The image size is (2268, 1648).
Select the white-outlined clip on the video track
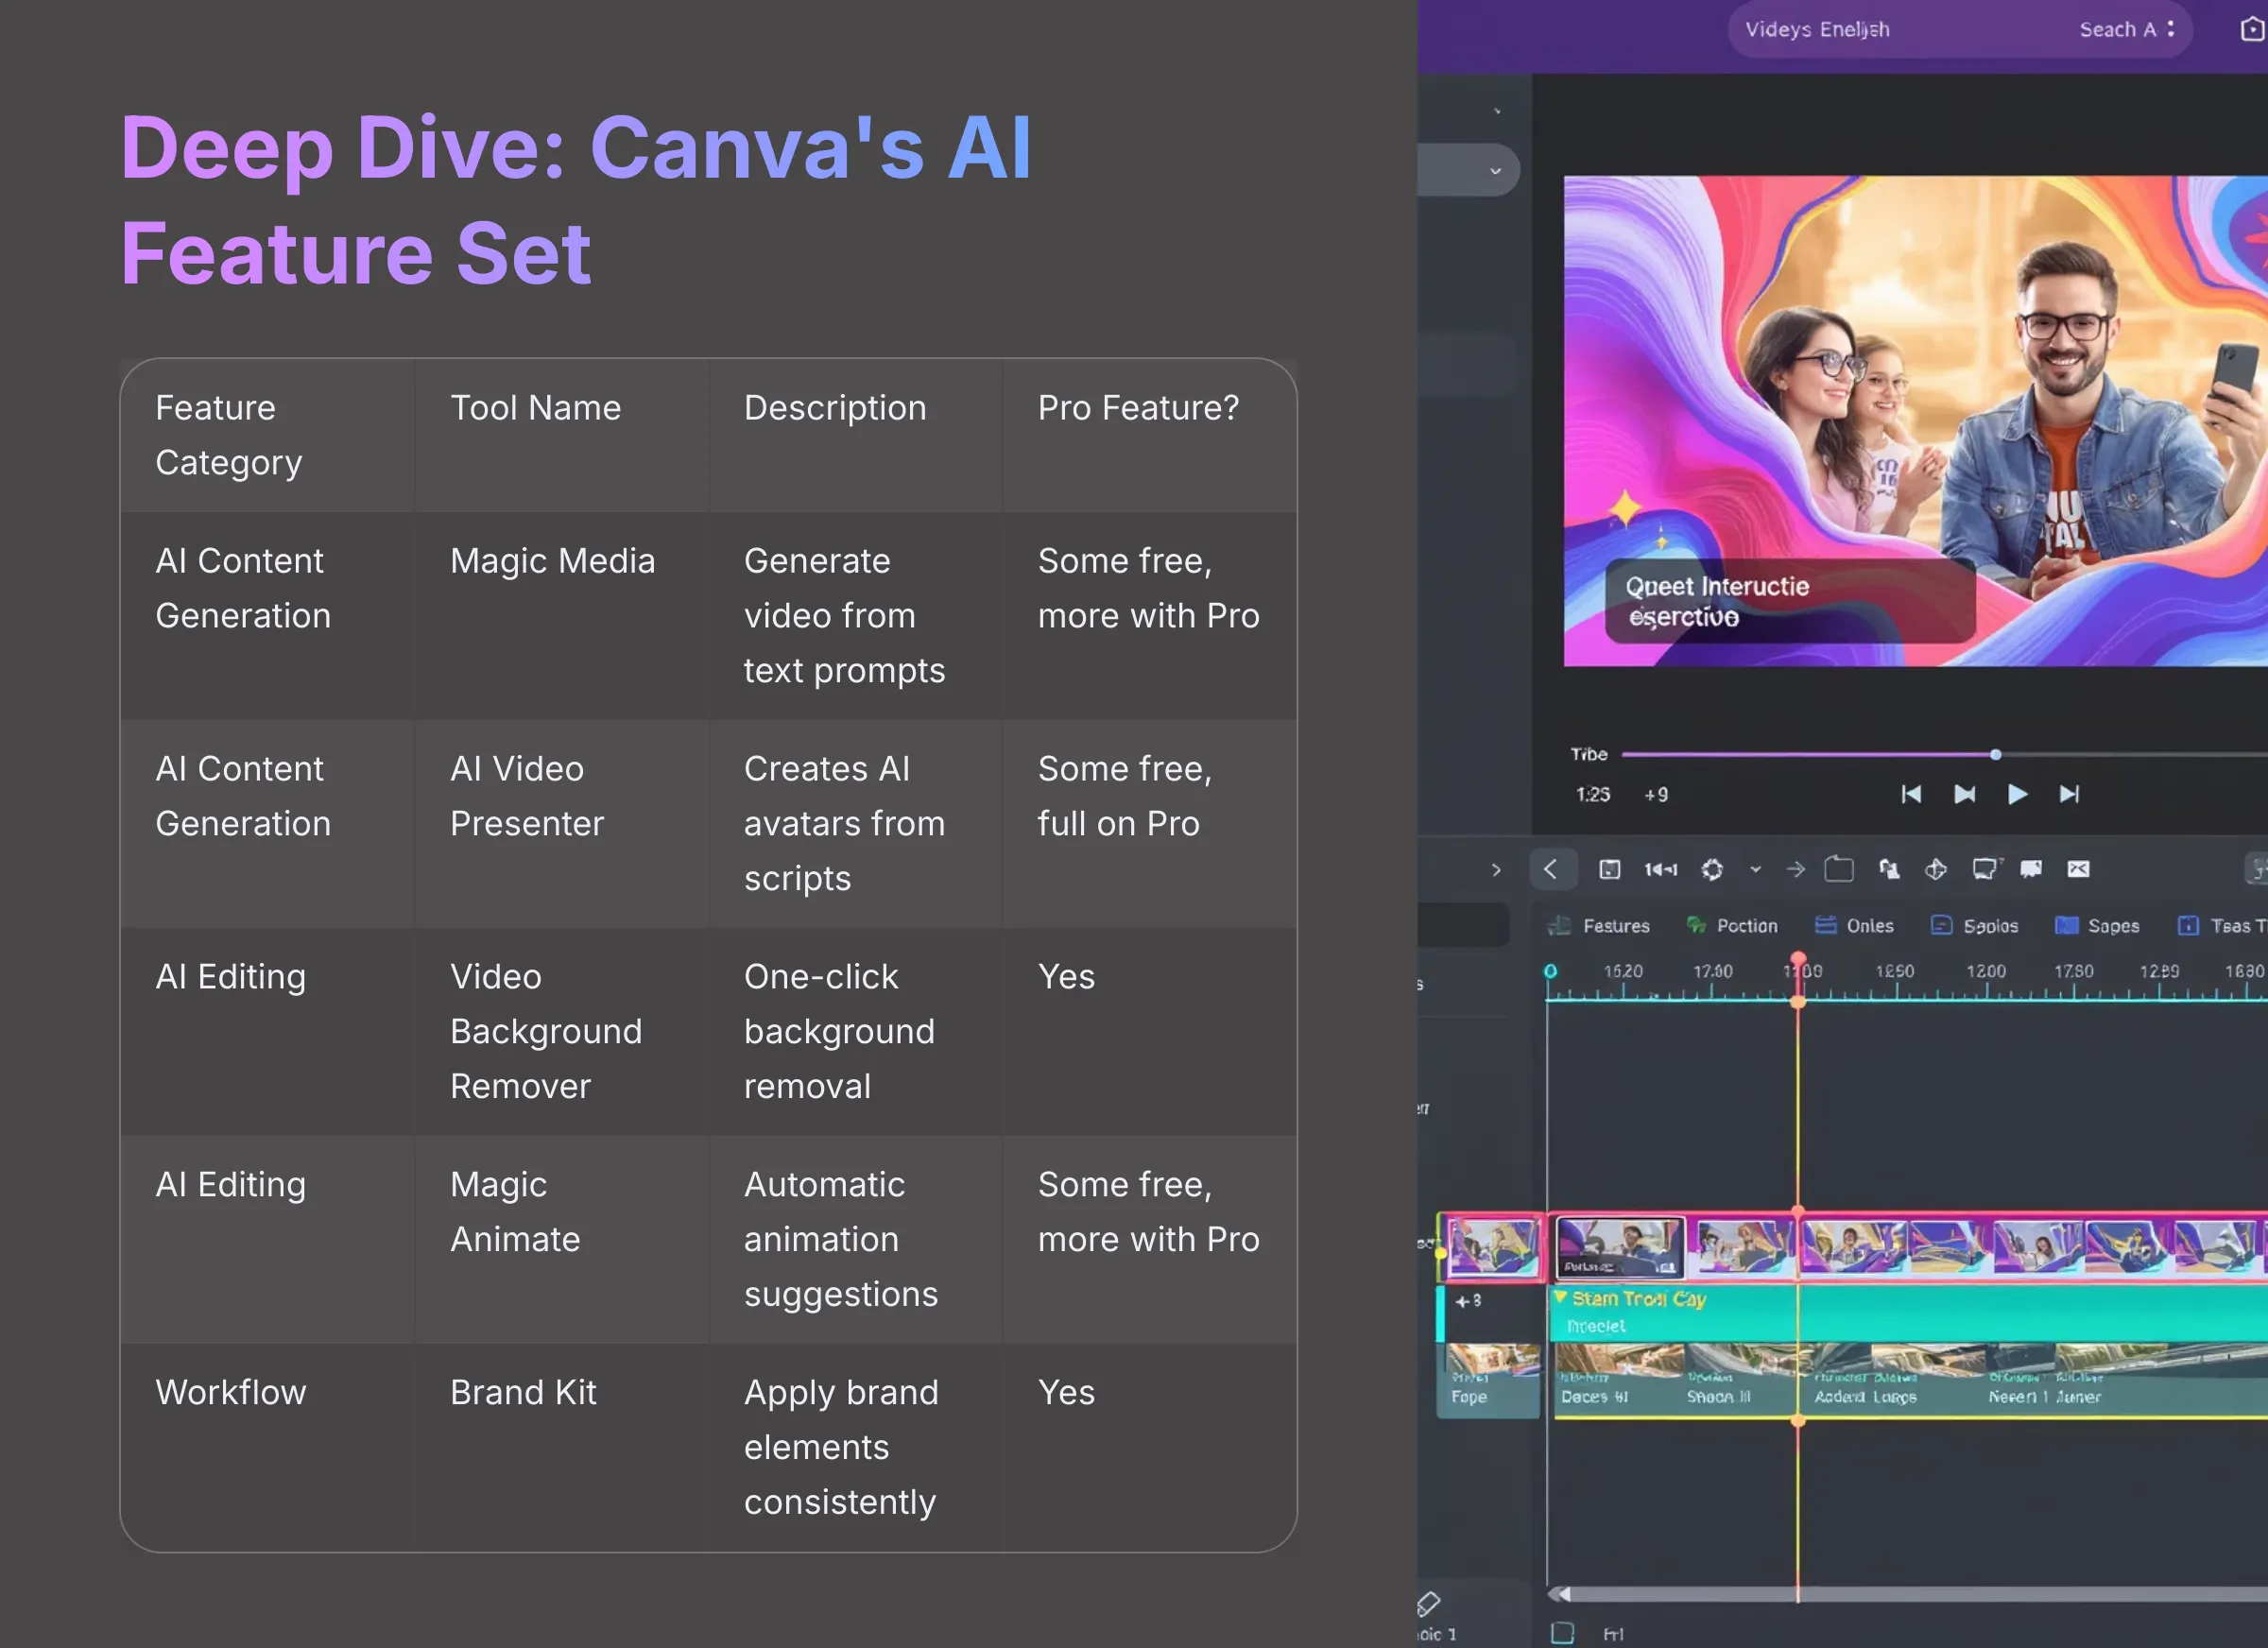1620,1247
